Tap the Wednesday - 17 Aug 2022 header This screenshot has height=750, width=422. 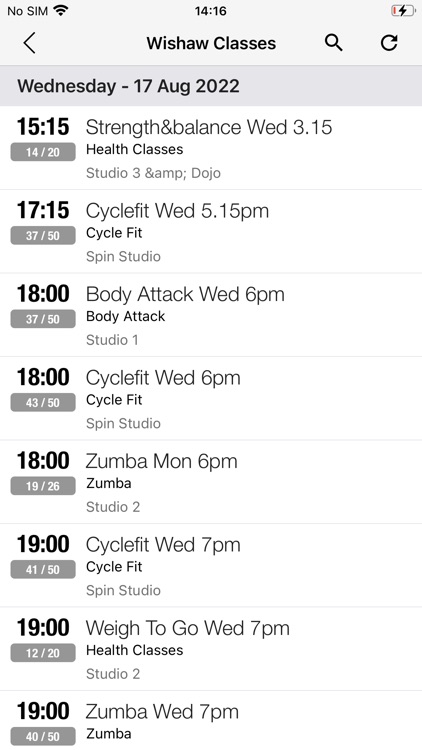point(211,86)
